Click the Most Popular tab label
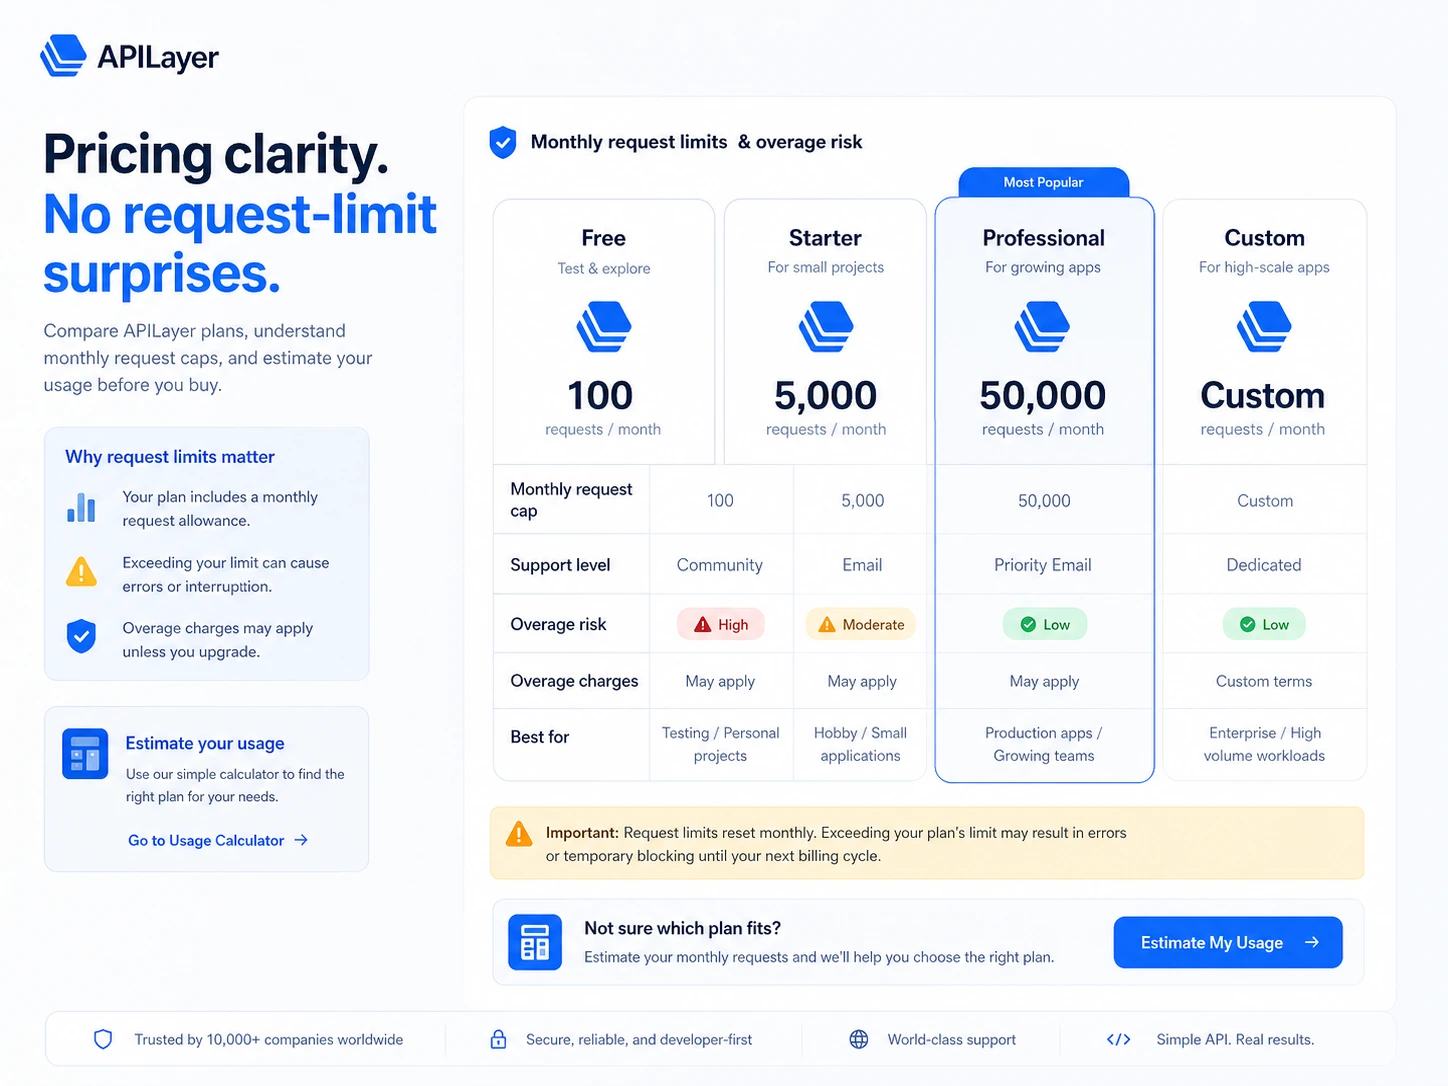Viewport: 1448px width, 1086px height. 1044,182
